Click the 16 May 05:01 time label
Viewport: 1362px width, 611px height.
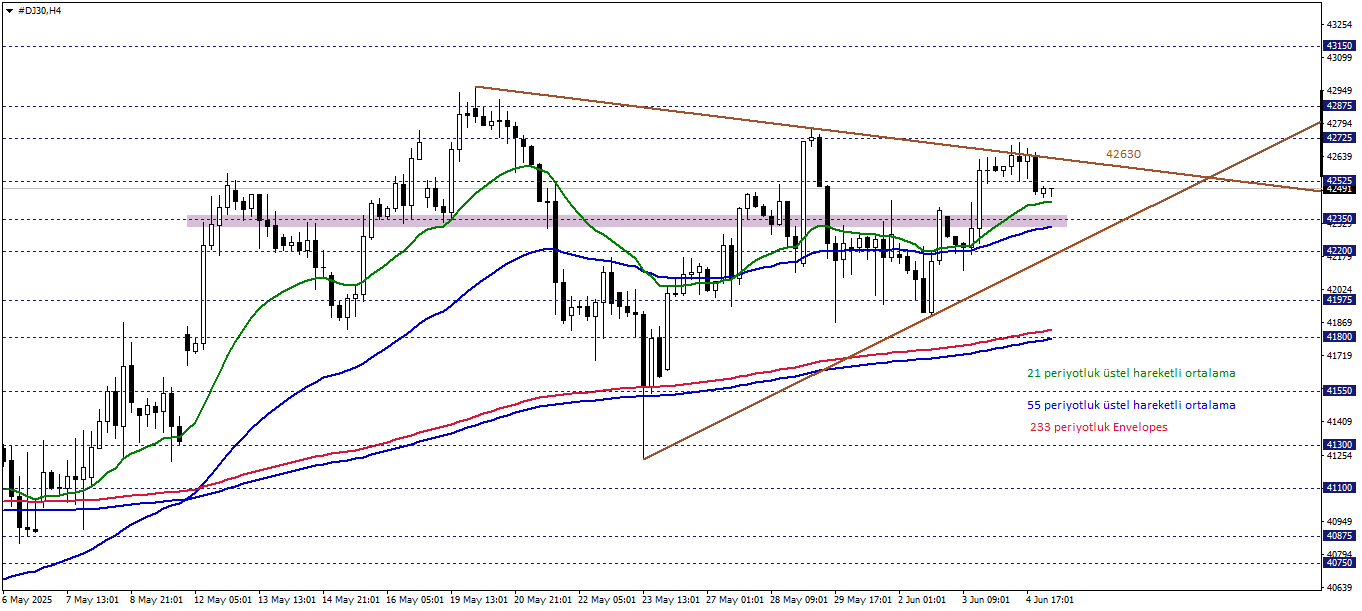[414, 600]
